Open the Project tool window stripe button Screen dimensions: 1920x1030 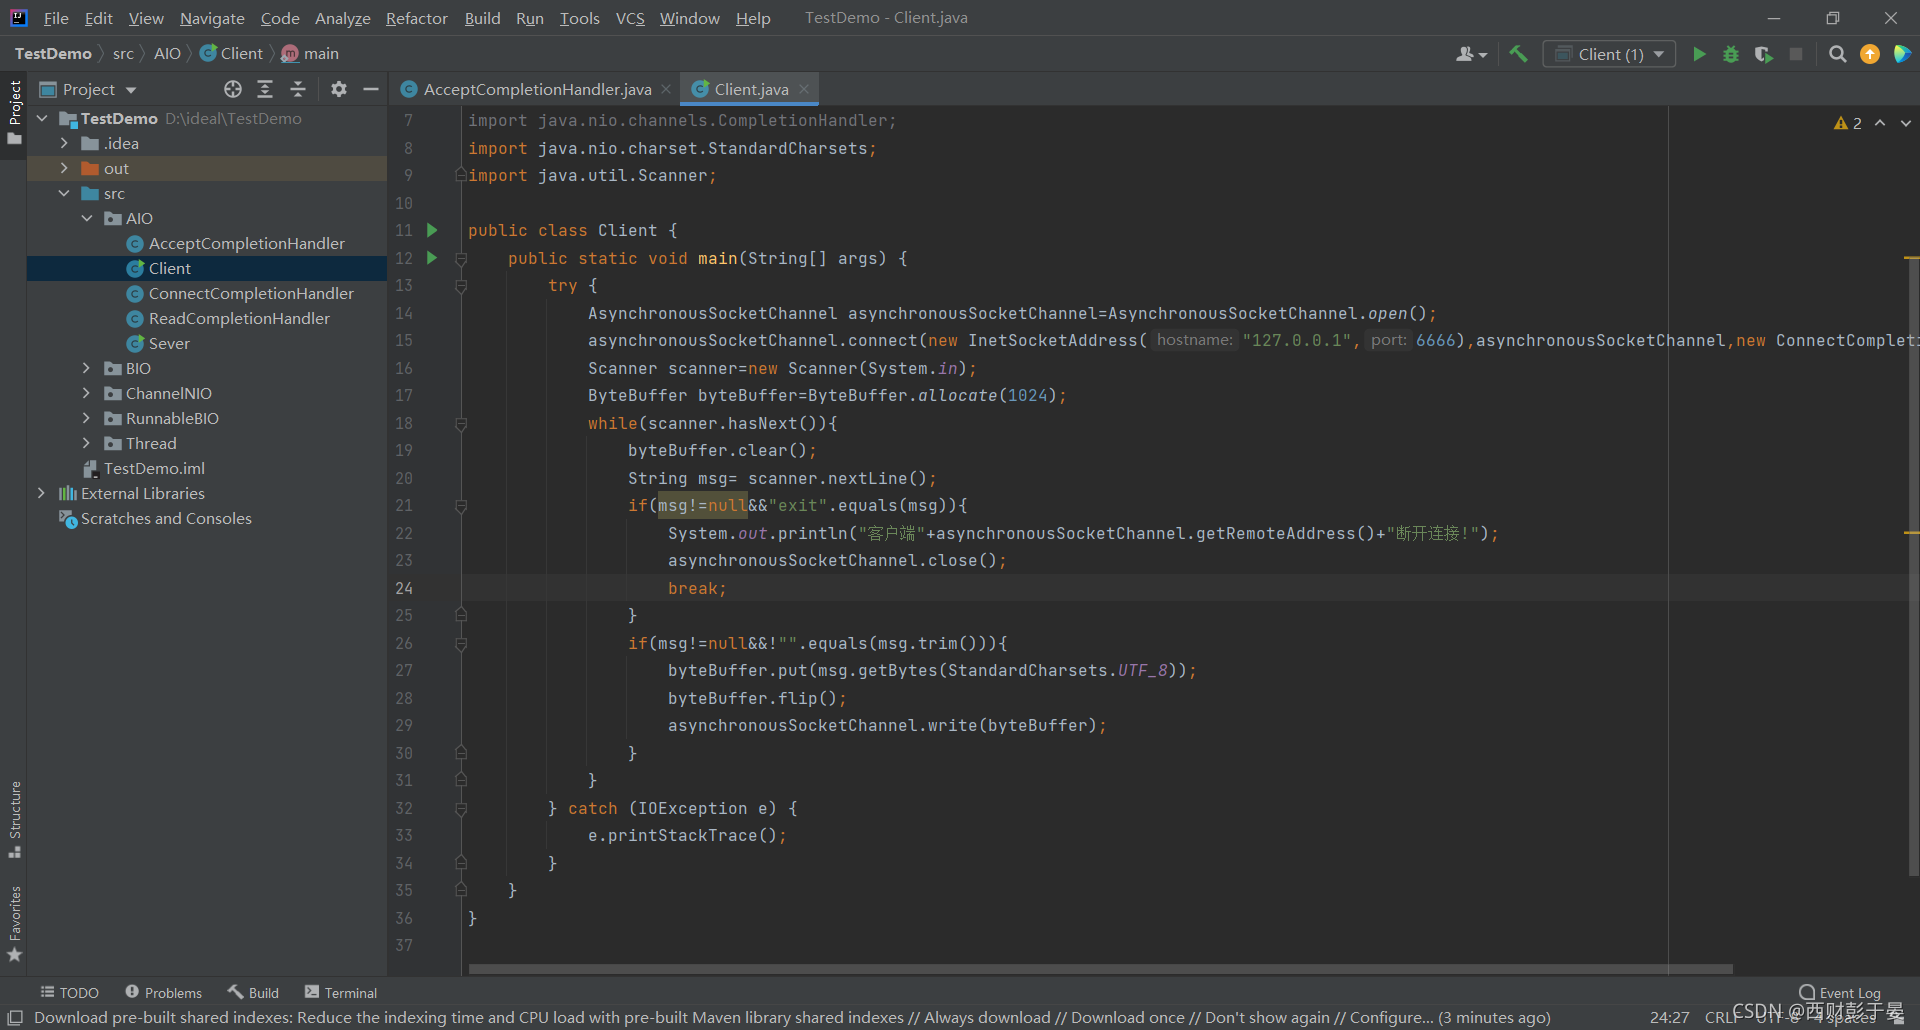pos(14,112)
